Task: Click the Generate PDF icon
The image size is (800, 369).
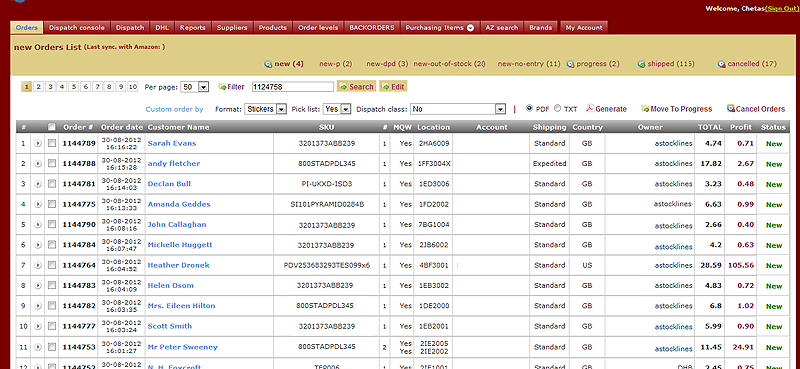Action: tap(590, 109)
